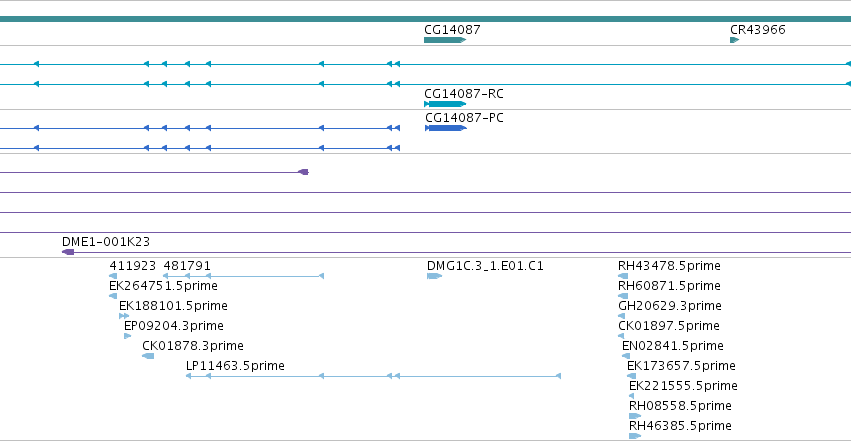Screen dimensions: 851x441
Task: Select the CG14087 gene feature arrow
Action: tap(445, 40)
